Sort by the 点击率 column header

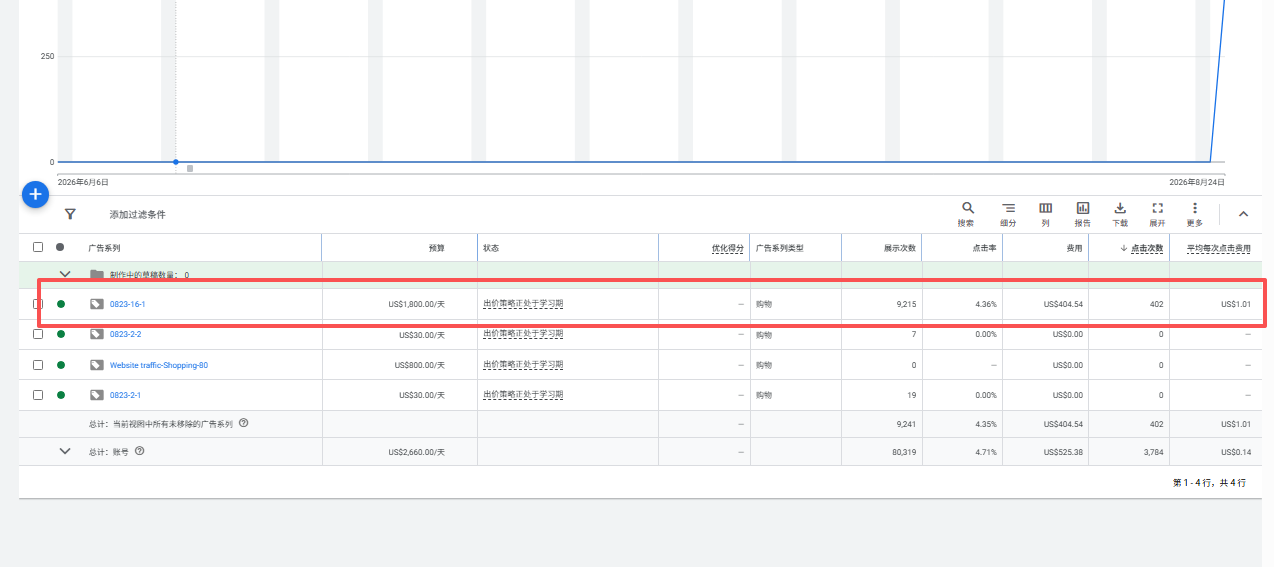click(x=985, y=248)
